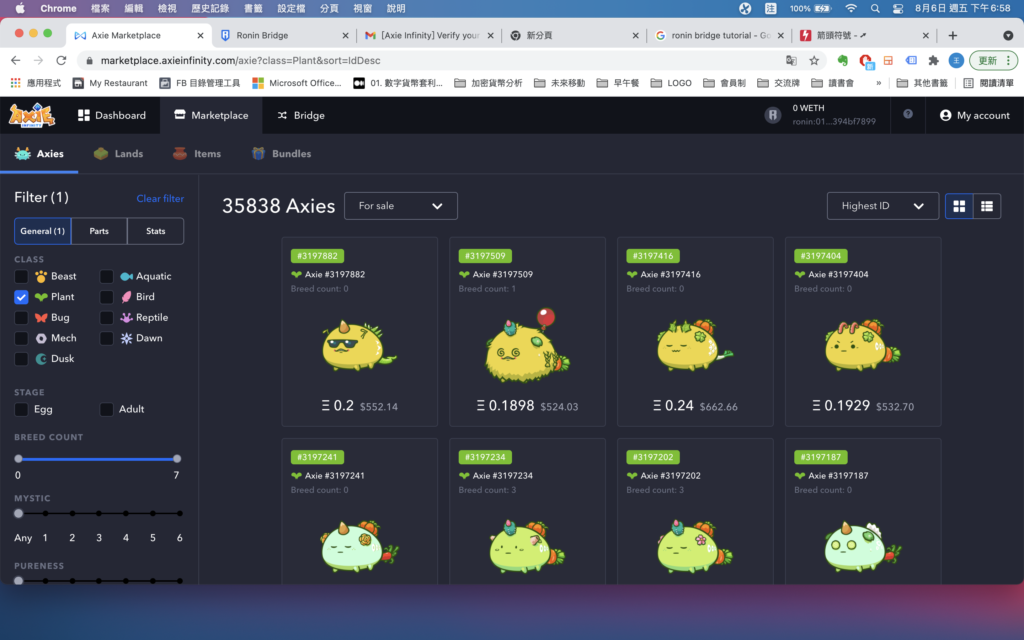Check the Aquatic class checkbox
Image resolution: width=1024 pixels, height=640 pixels.
click(x=106, y=276)
